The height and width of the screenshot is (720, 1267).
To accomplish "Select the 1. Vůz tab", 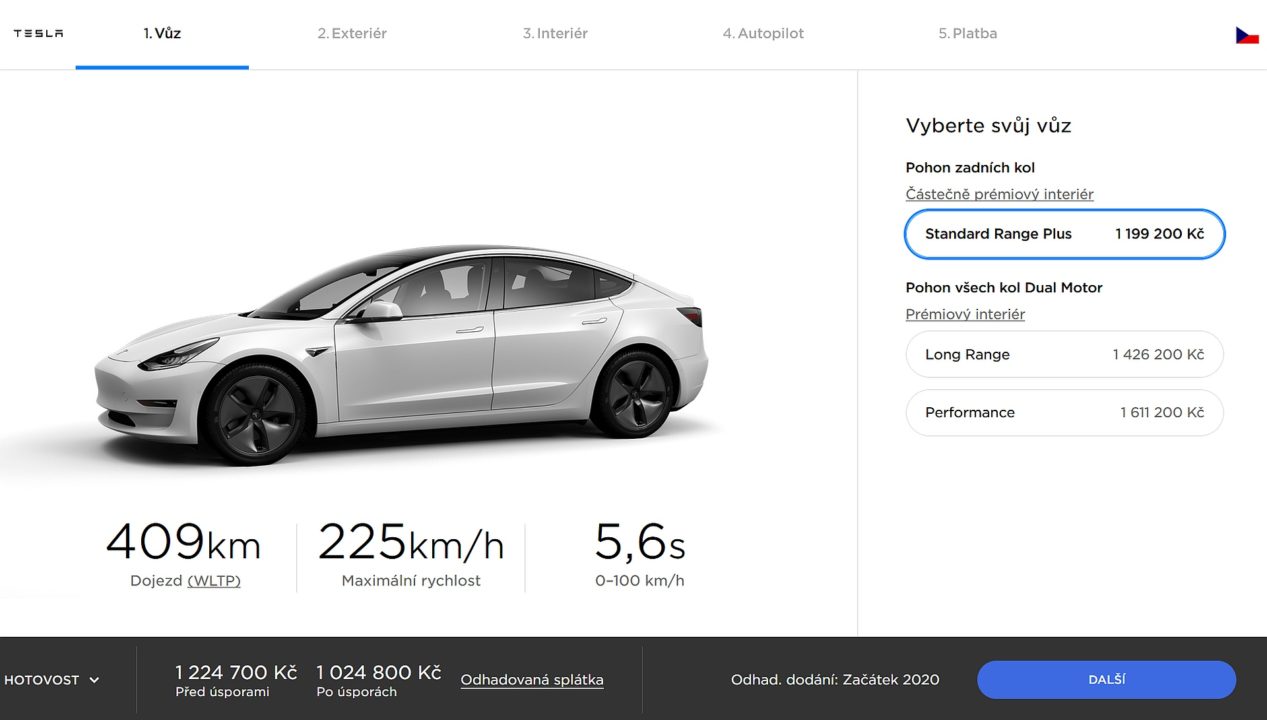I will tap(162, 33).
